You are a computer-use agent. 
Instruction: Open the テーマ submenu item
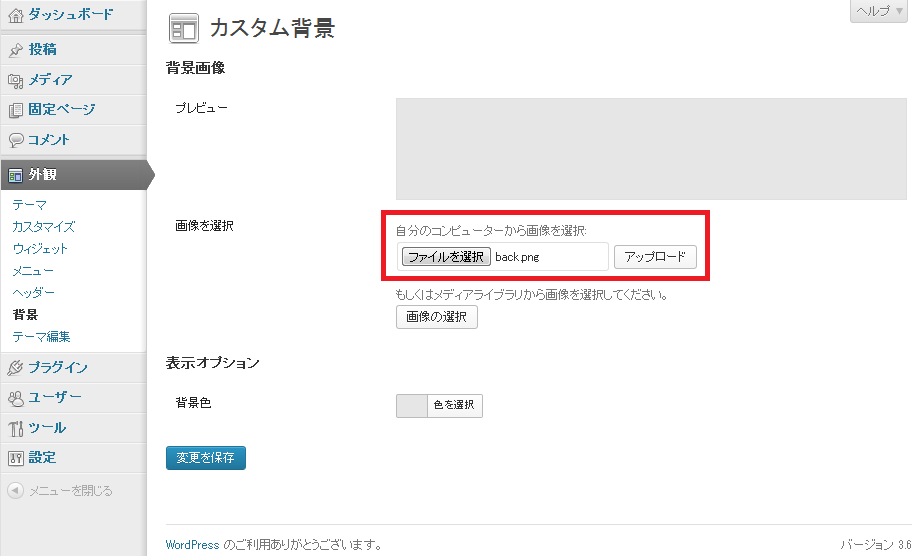pyautogui.click(x=29, y=205)
